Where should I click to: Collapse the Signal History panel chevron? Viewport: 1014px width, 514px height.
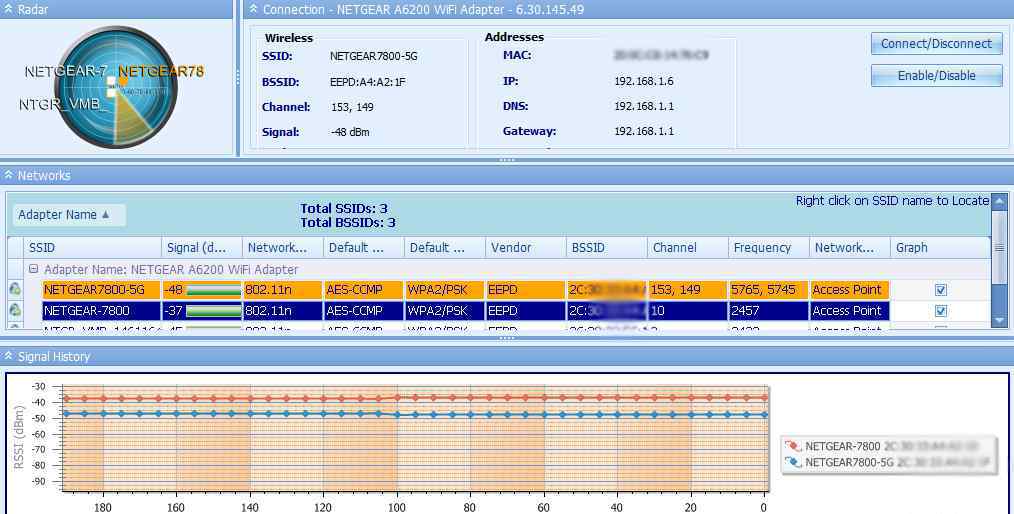[8, 356]
